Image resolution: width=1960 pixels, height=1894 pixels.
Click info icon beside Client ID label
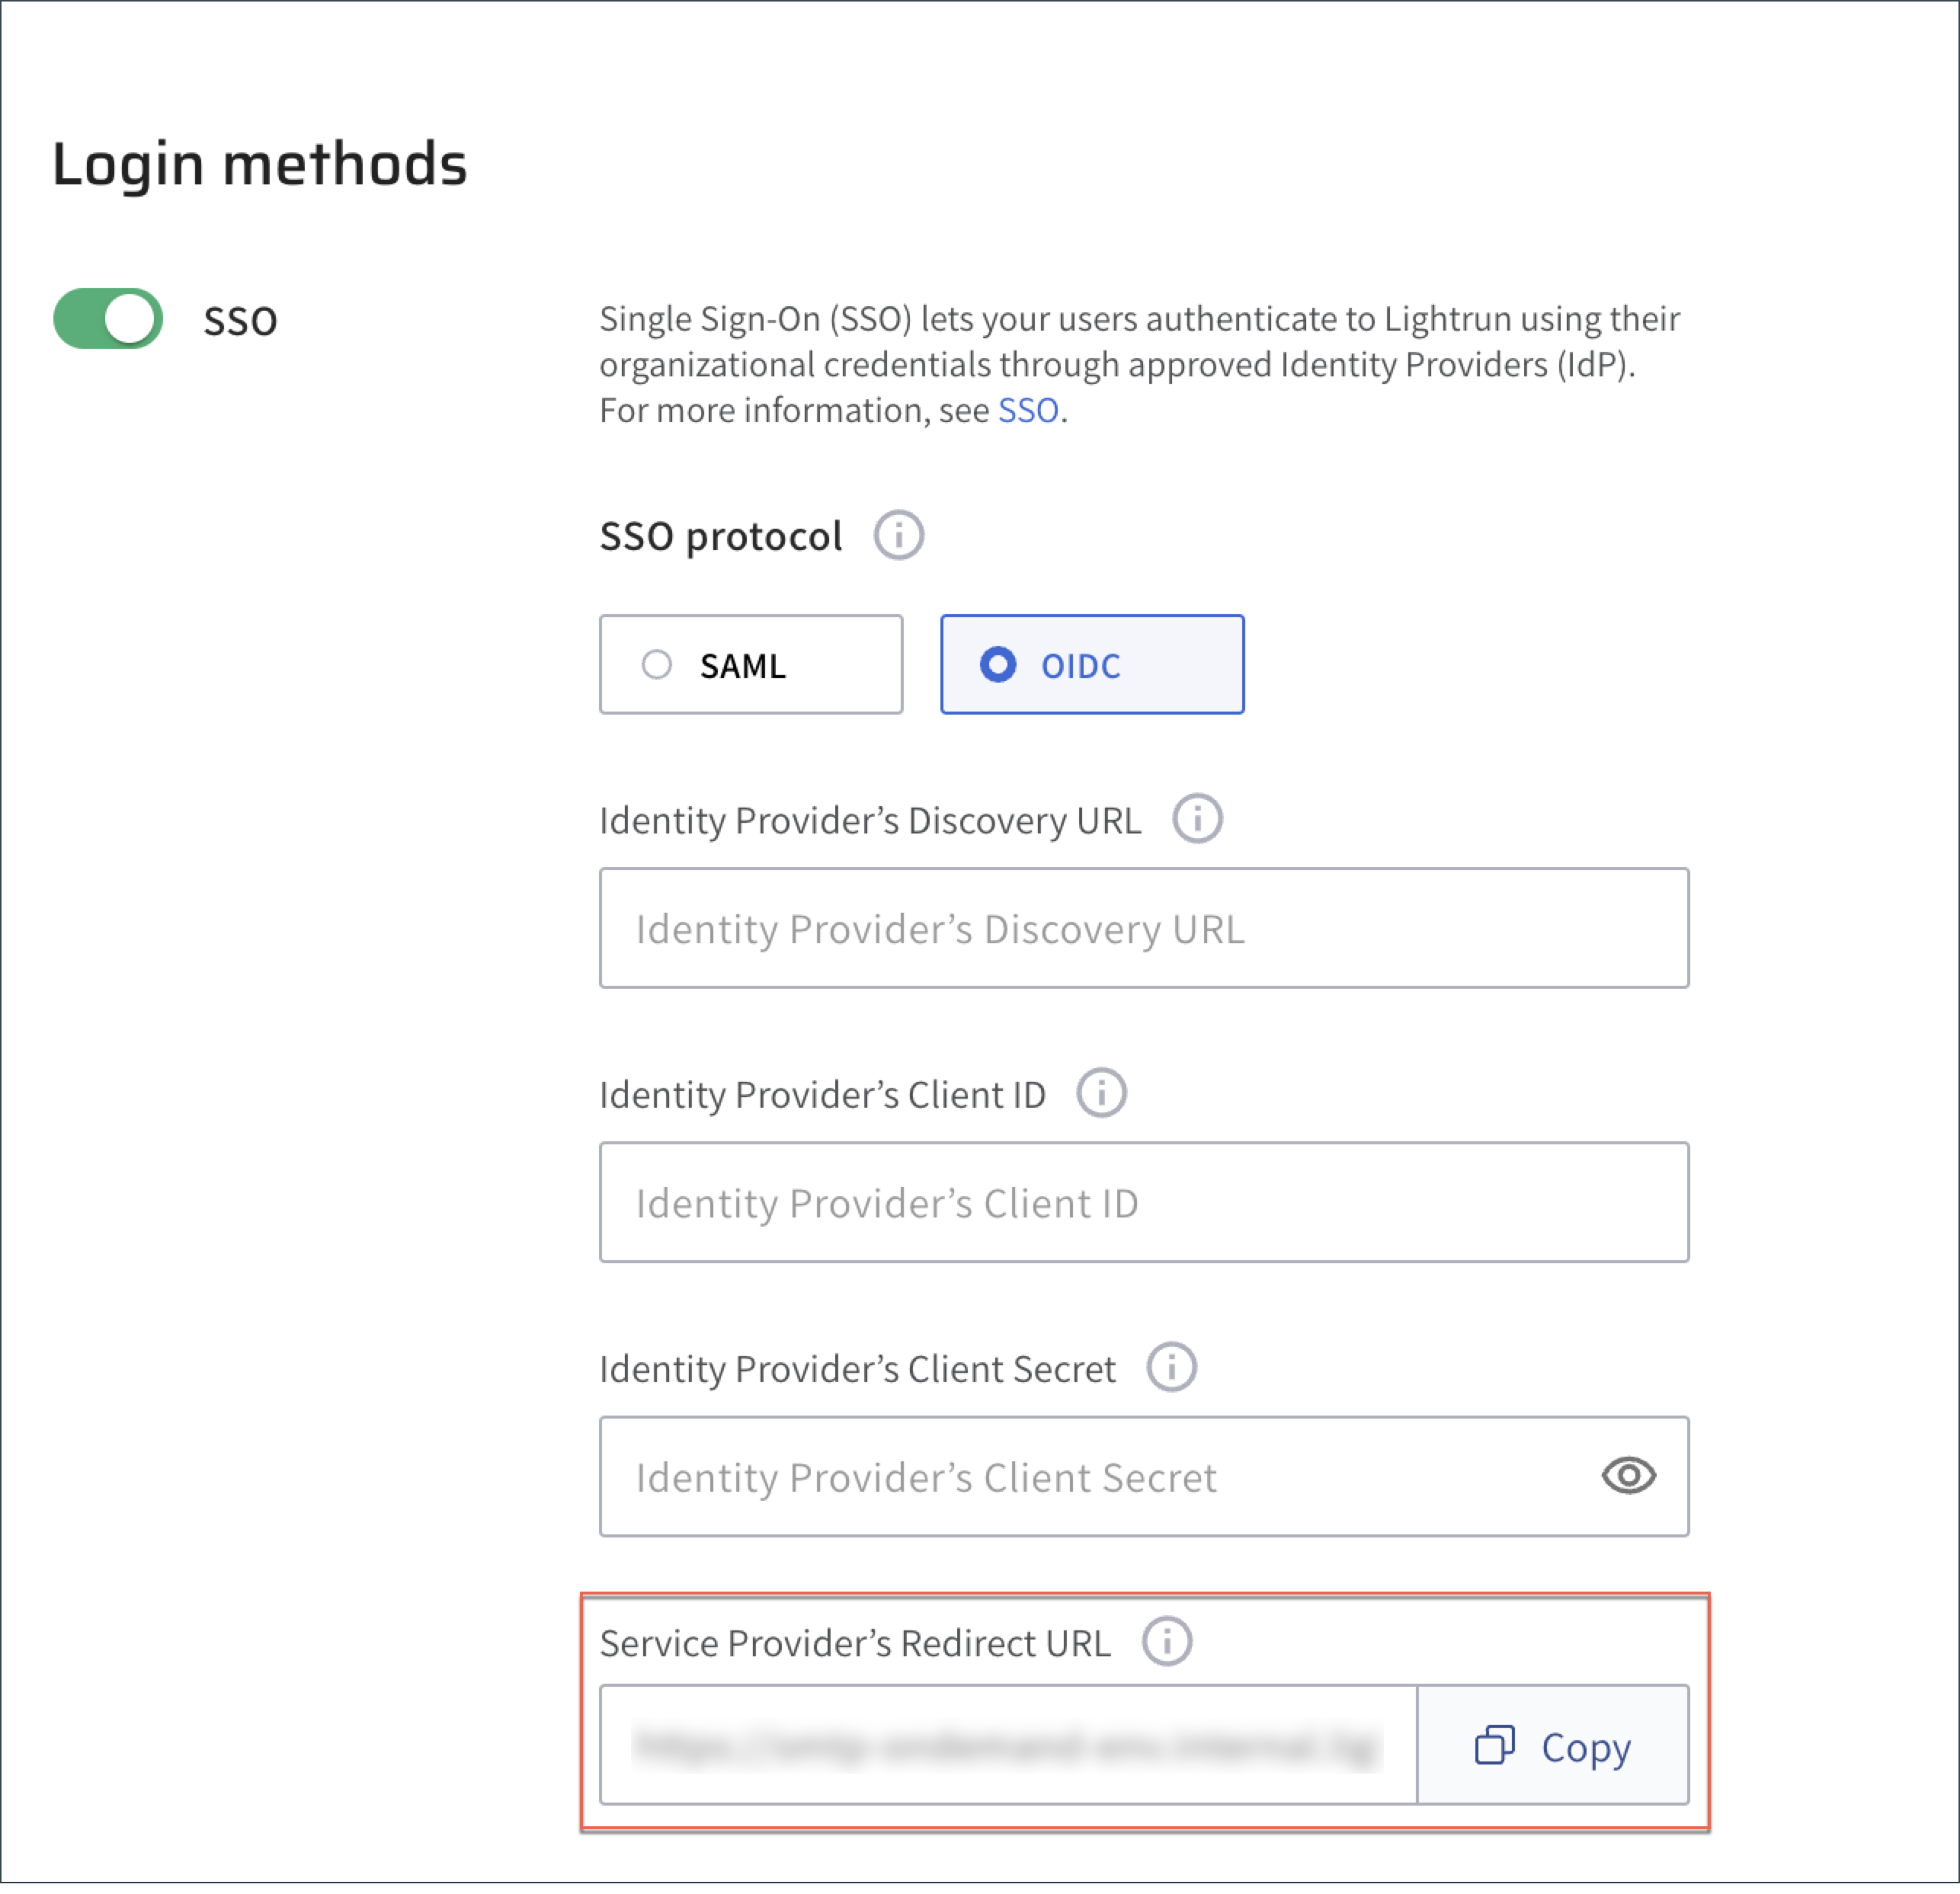pyautogui.click(x=1101, y=1094)
